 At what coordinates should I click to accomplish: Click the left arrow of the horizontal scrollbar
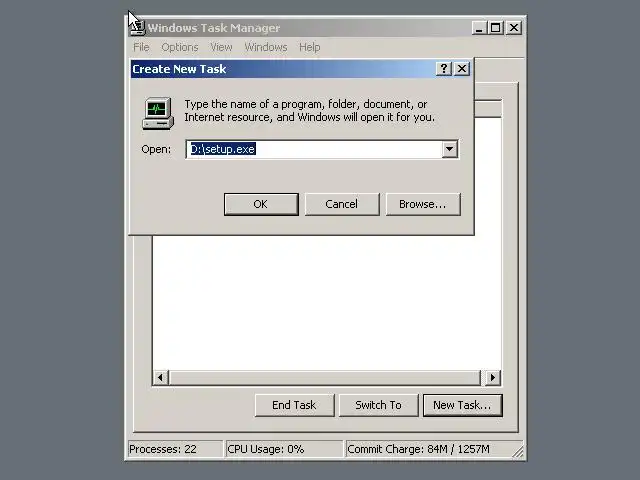160,378
